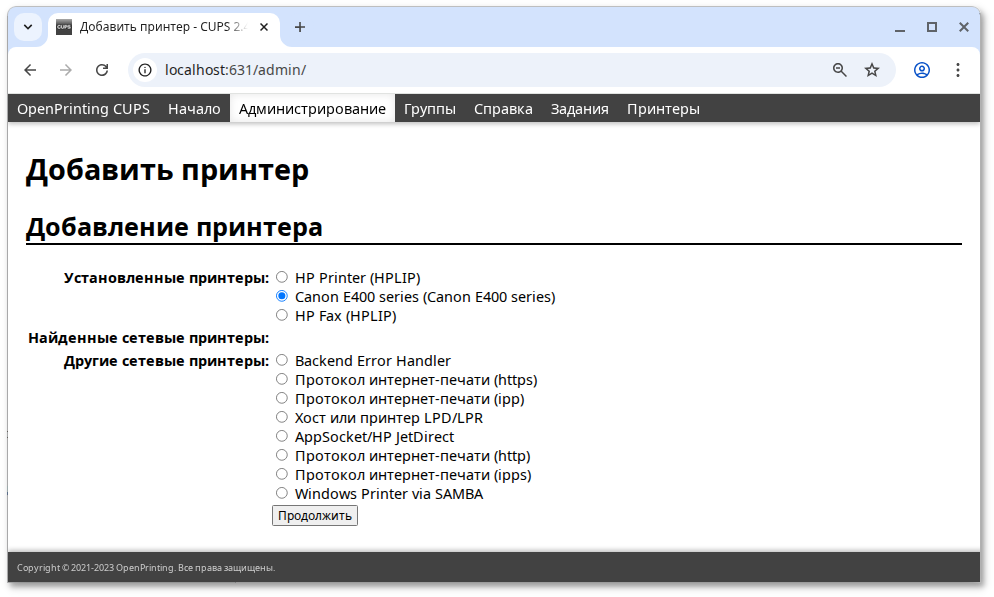The height and width of the screenshot is (597, 994).
Task: Reload the current page
Action: point(101,70)
